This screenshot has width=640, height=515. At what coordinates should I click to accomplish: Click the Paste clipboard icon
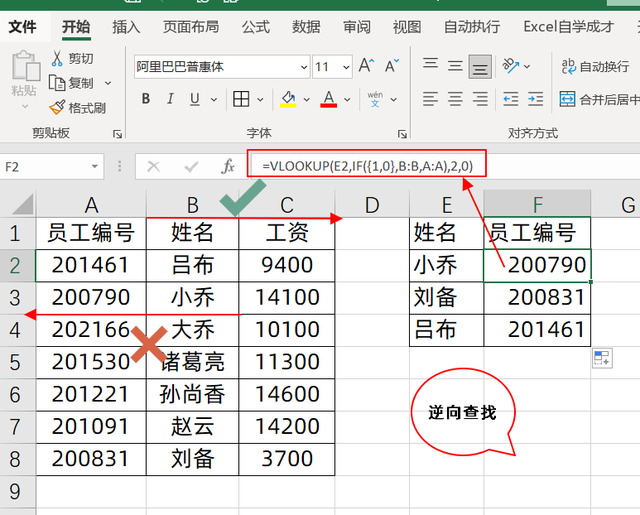(x=26, y=66)
